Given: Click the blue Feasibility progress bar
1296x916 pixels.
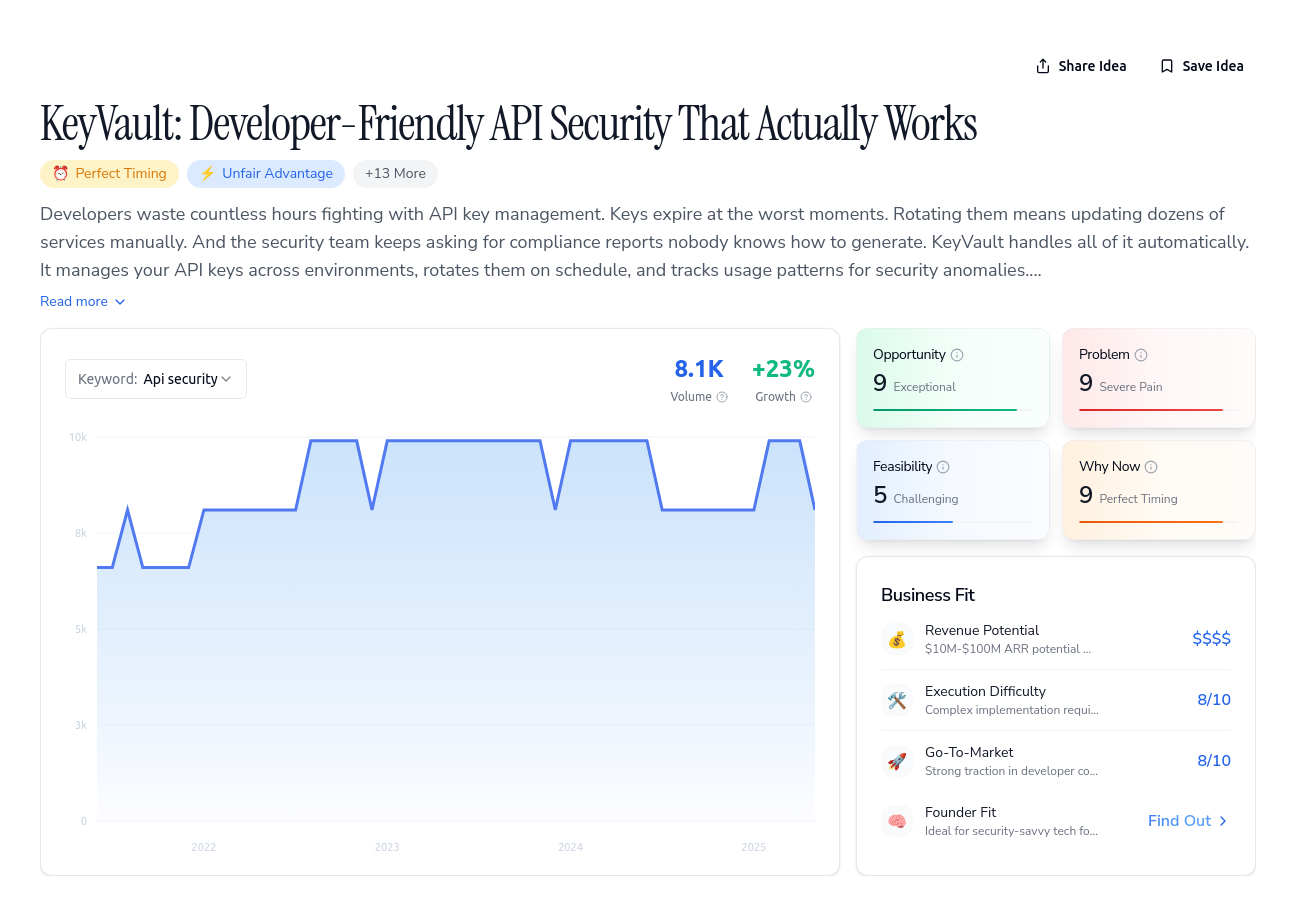Looking at the screenshot, I should coord(913,522).
